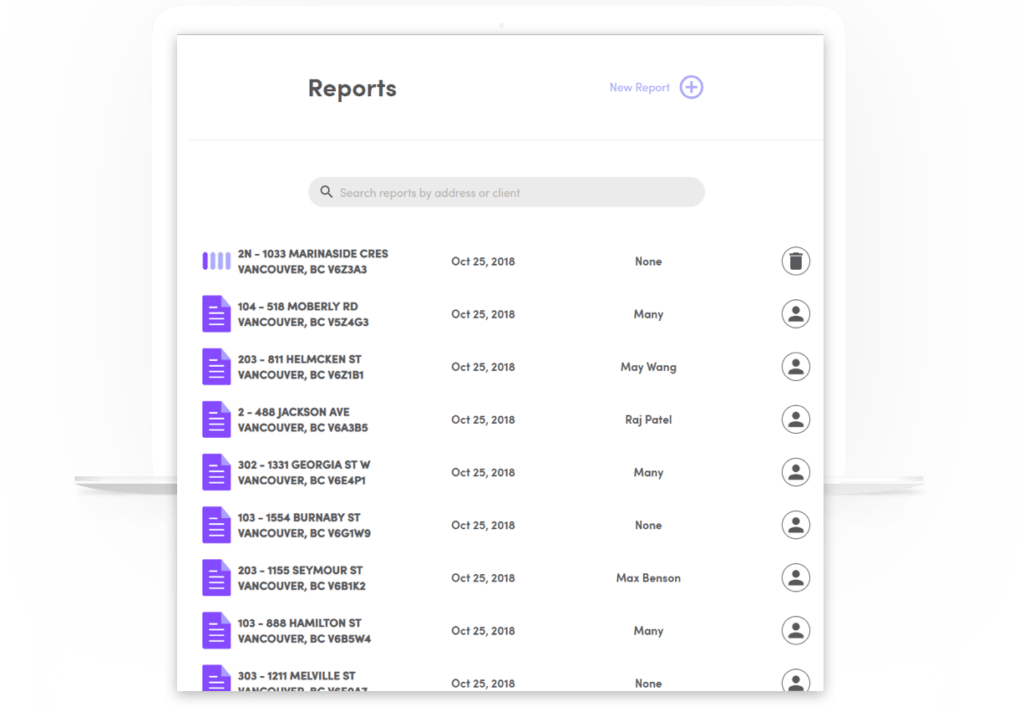Open the report for 488 Jackson Ave
The image size is (1024, 712).
[x=305, y=419]
